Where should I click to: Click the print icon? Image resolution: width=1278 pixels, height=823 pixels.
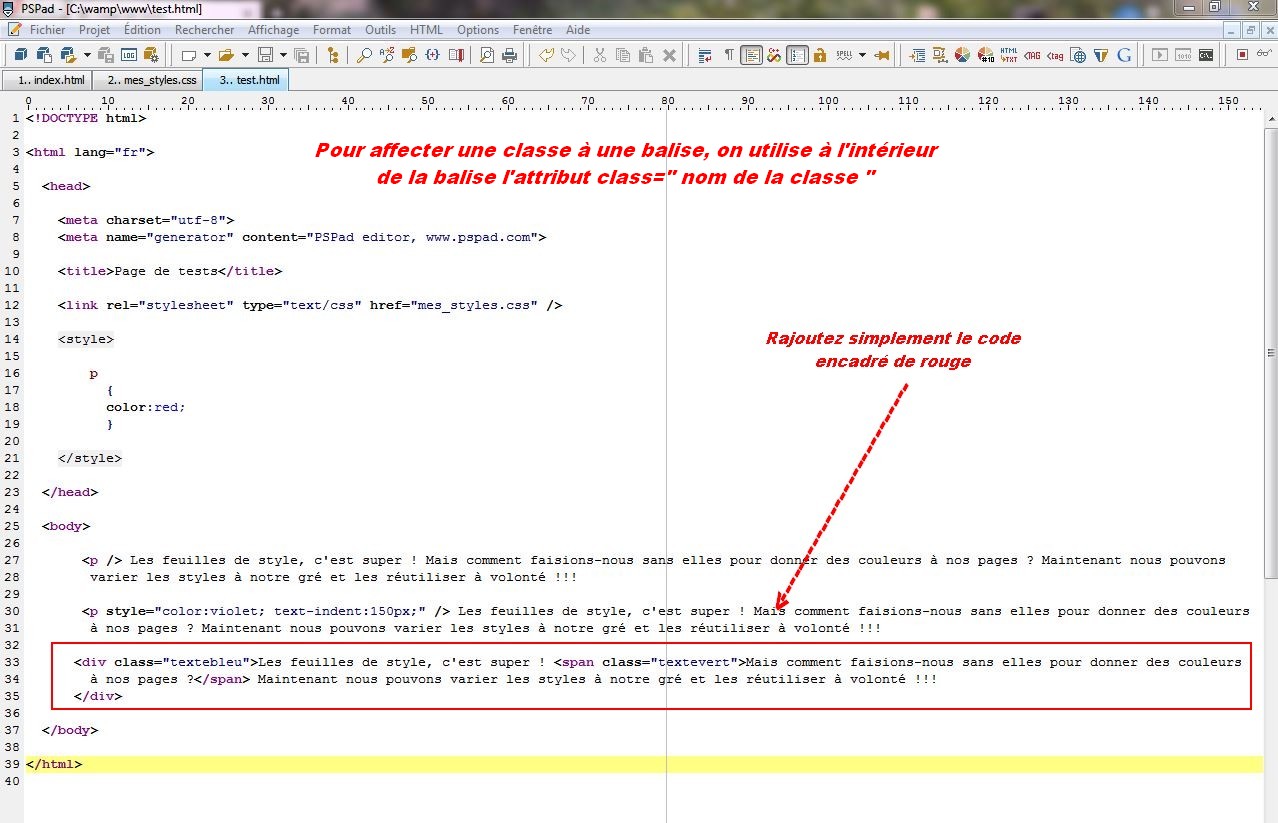pos(510,55)
